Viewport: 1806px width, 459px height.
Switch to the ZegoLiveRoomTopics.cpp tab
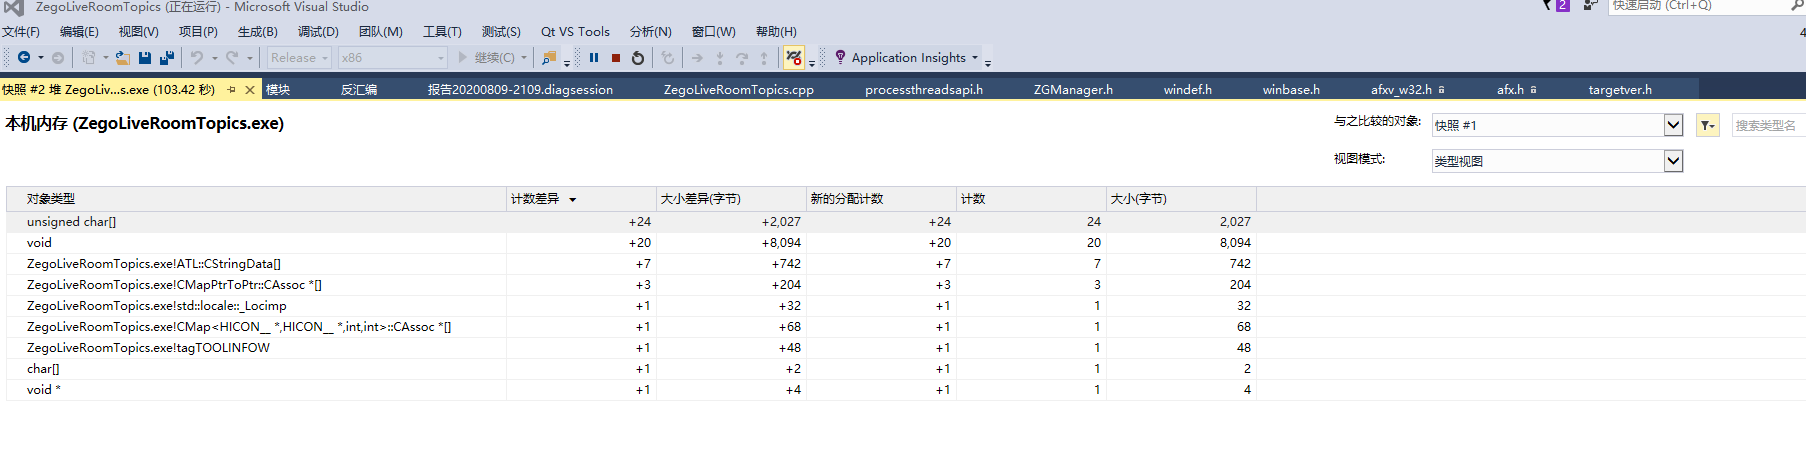[739, 90]
